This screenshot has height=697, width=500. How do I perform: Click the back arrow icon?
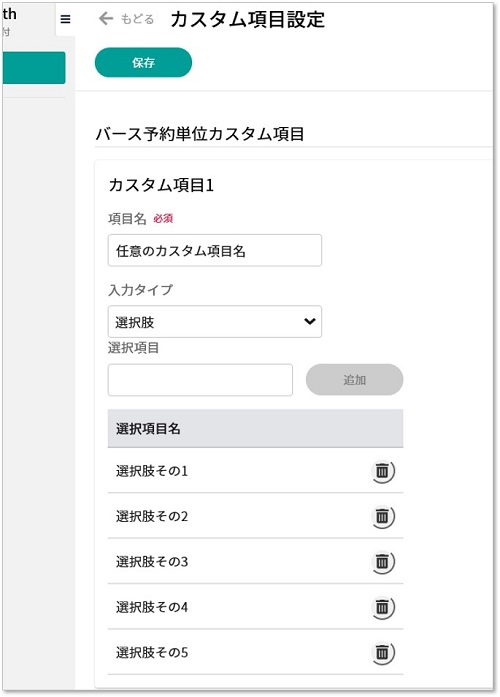pos(106,19)
